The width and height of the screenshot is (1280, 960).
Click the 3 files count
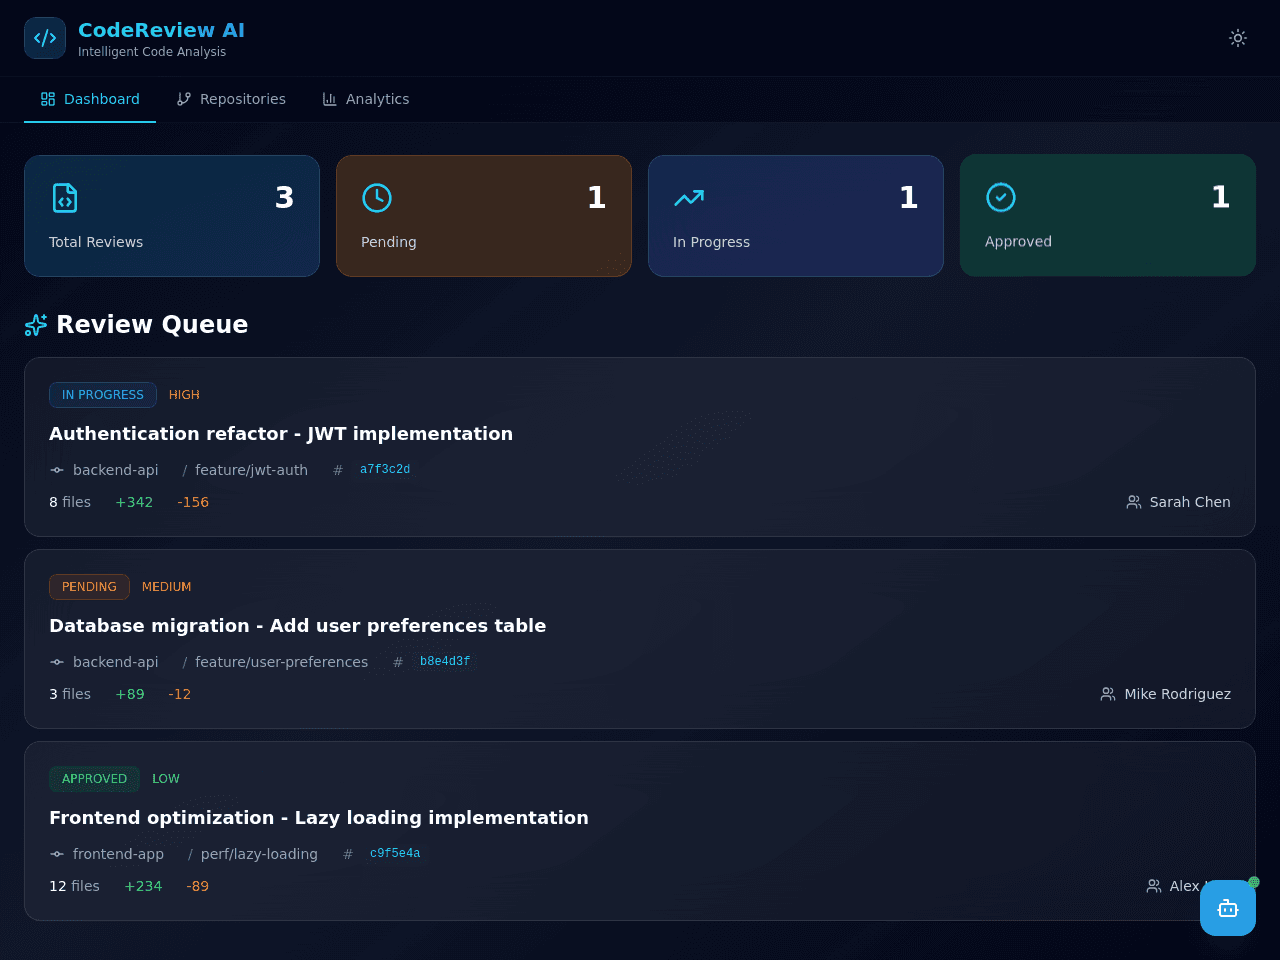click(70, 694)
